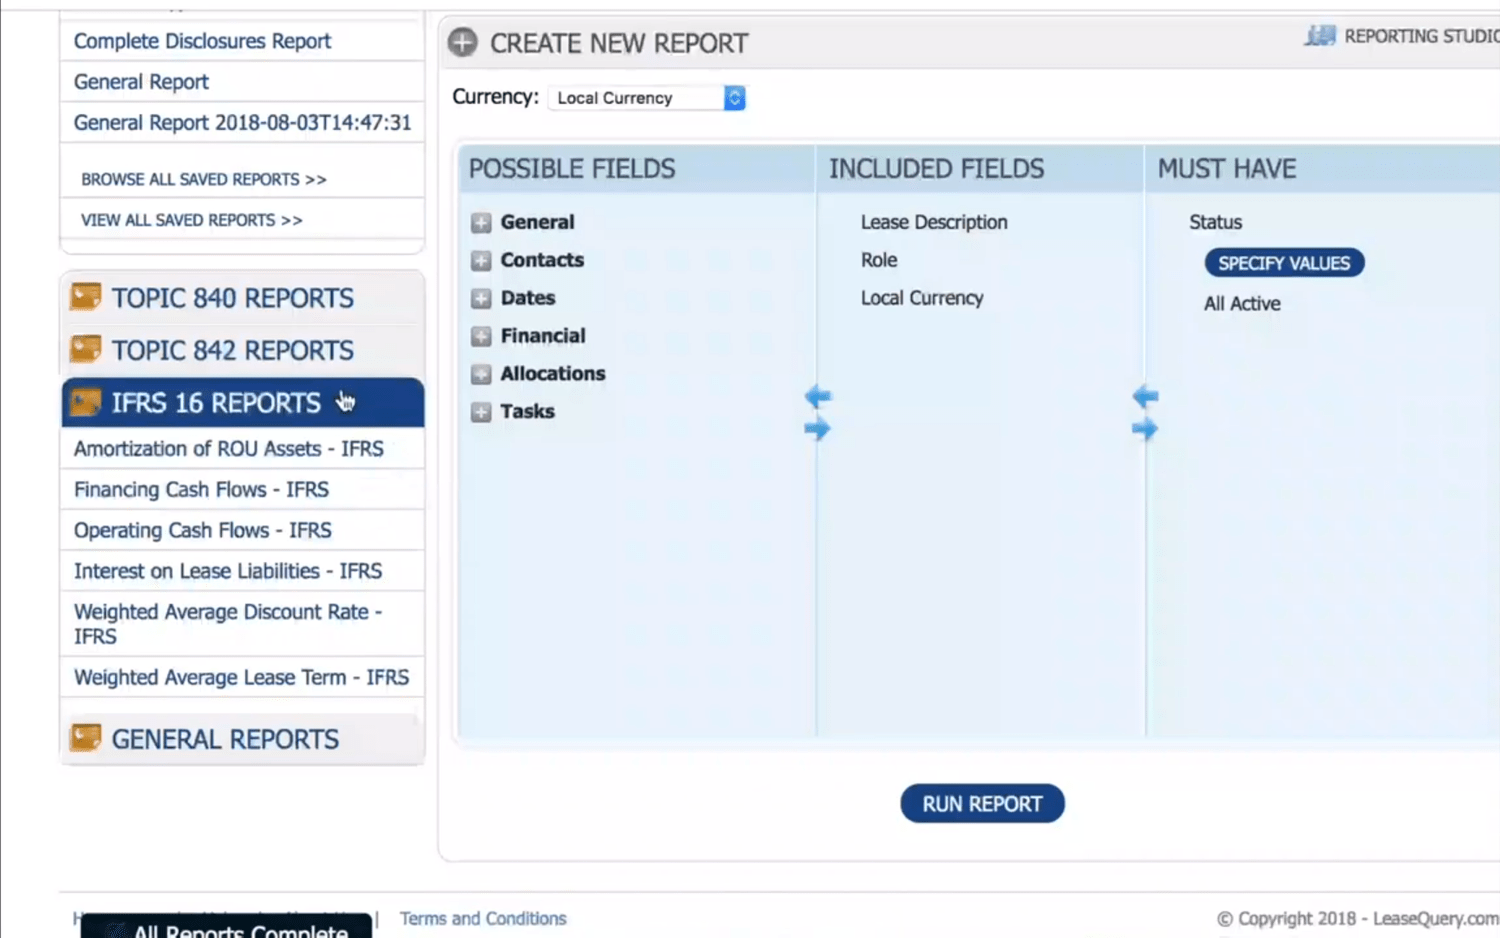This screenshot has width=1500, height=938.
Task: Click the left arrow between Included and Must Have
Action: [x=1145, y=396]
